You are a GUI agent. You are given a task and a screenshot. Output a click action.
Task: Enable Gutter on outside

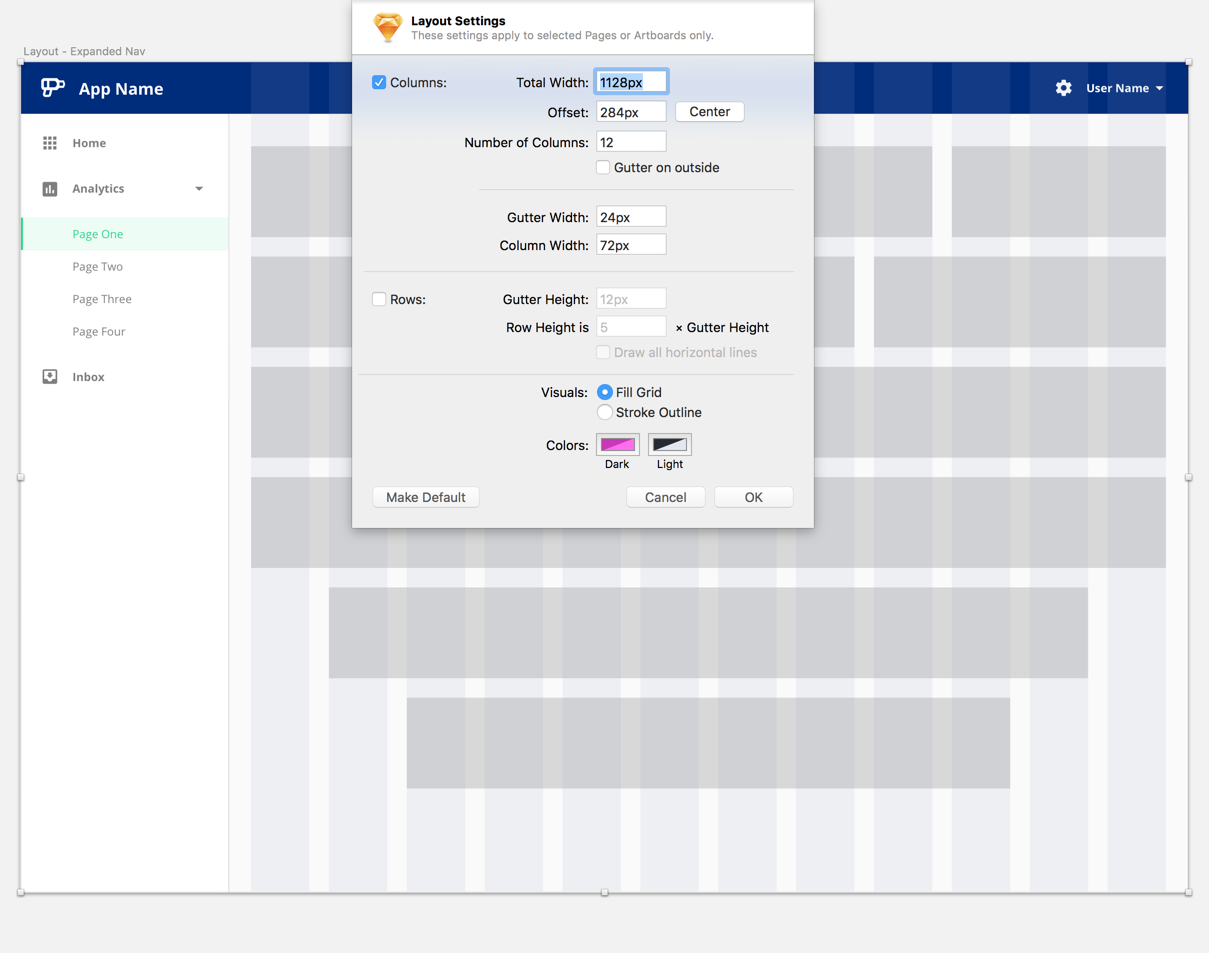603,167
